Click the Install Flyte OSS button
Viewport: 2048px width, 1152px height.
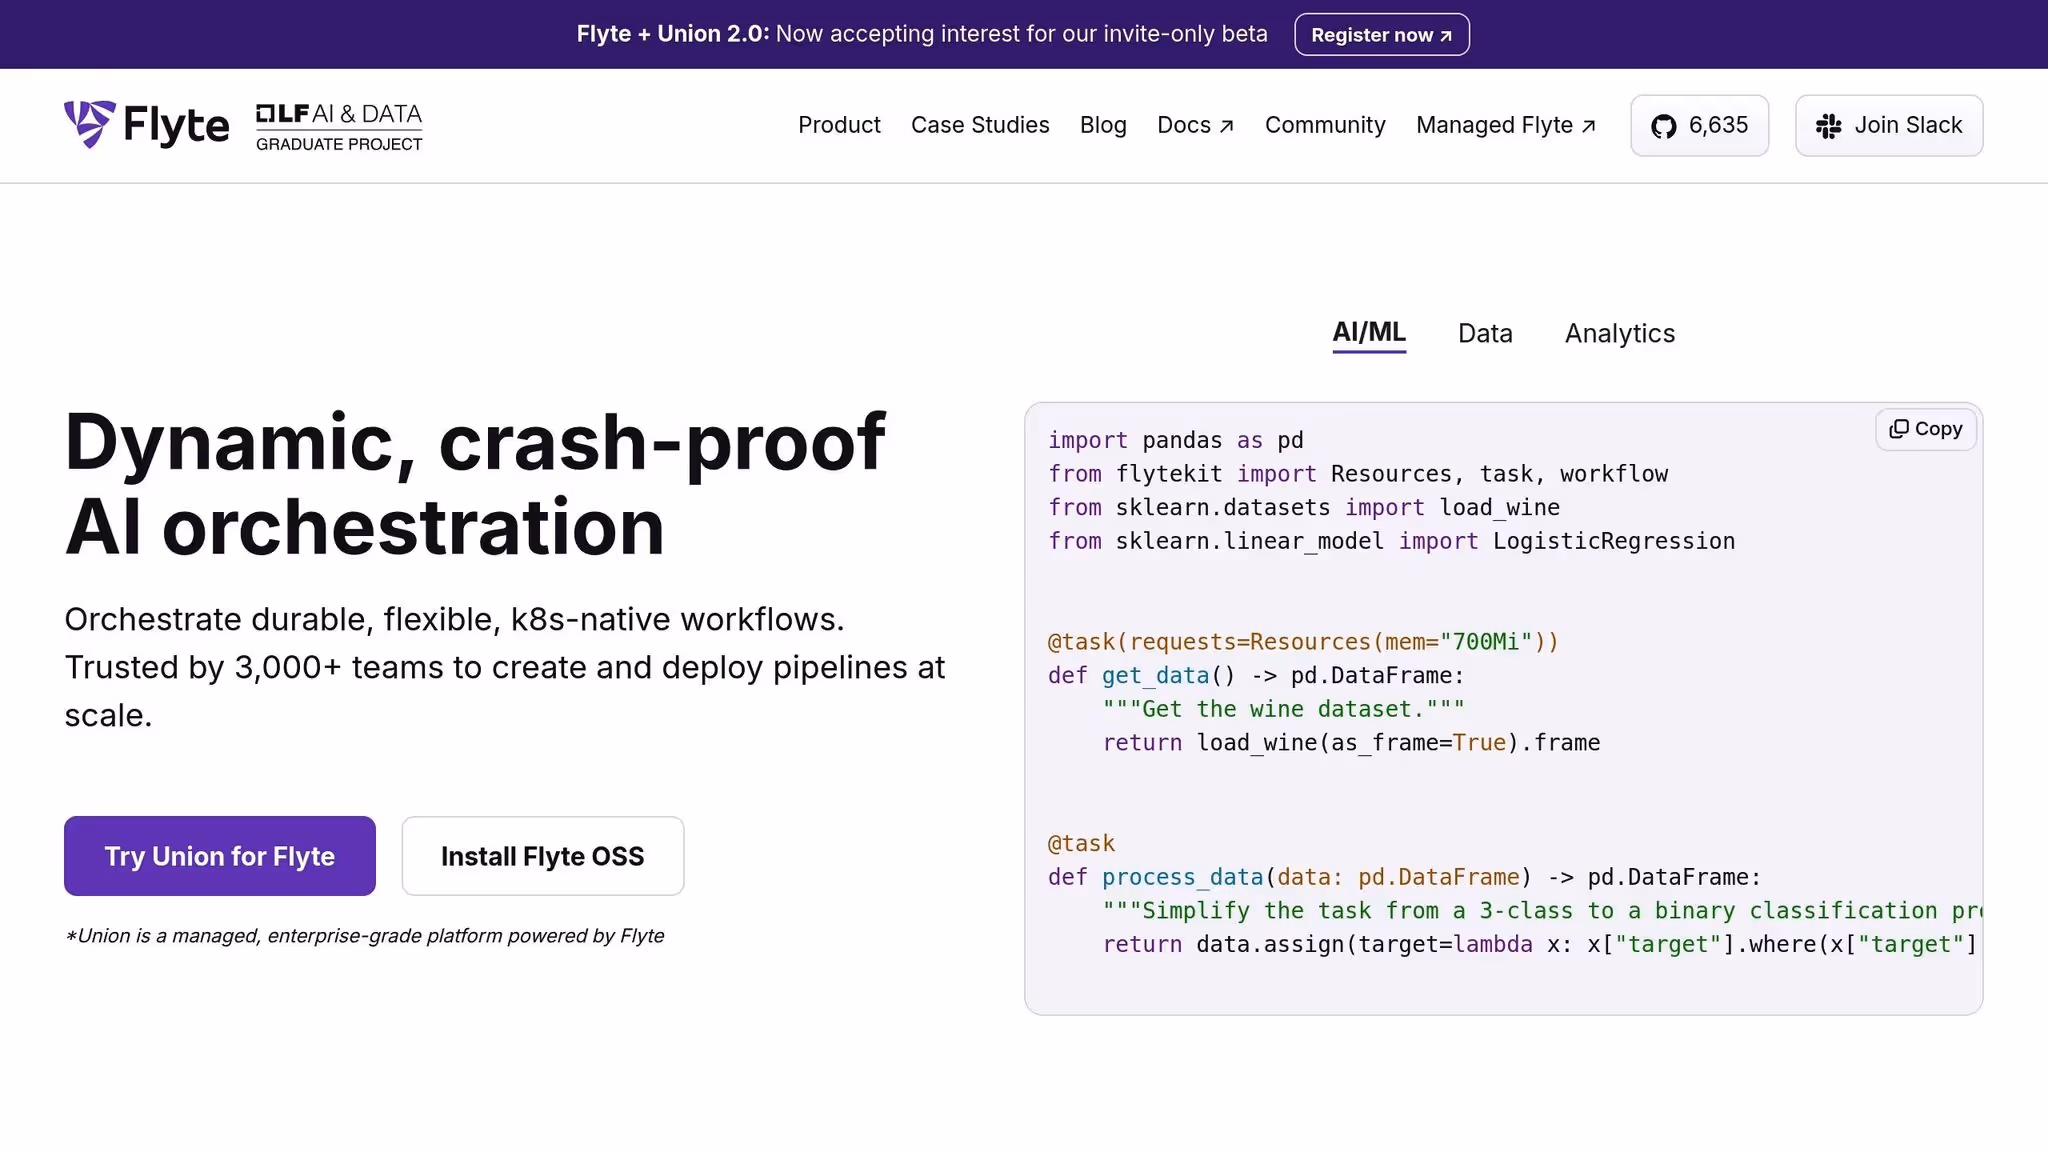click(542, 856)
